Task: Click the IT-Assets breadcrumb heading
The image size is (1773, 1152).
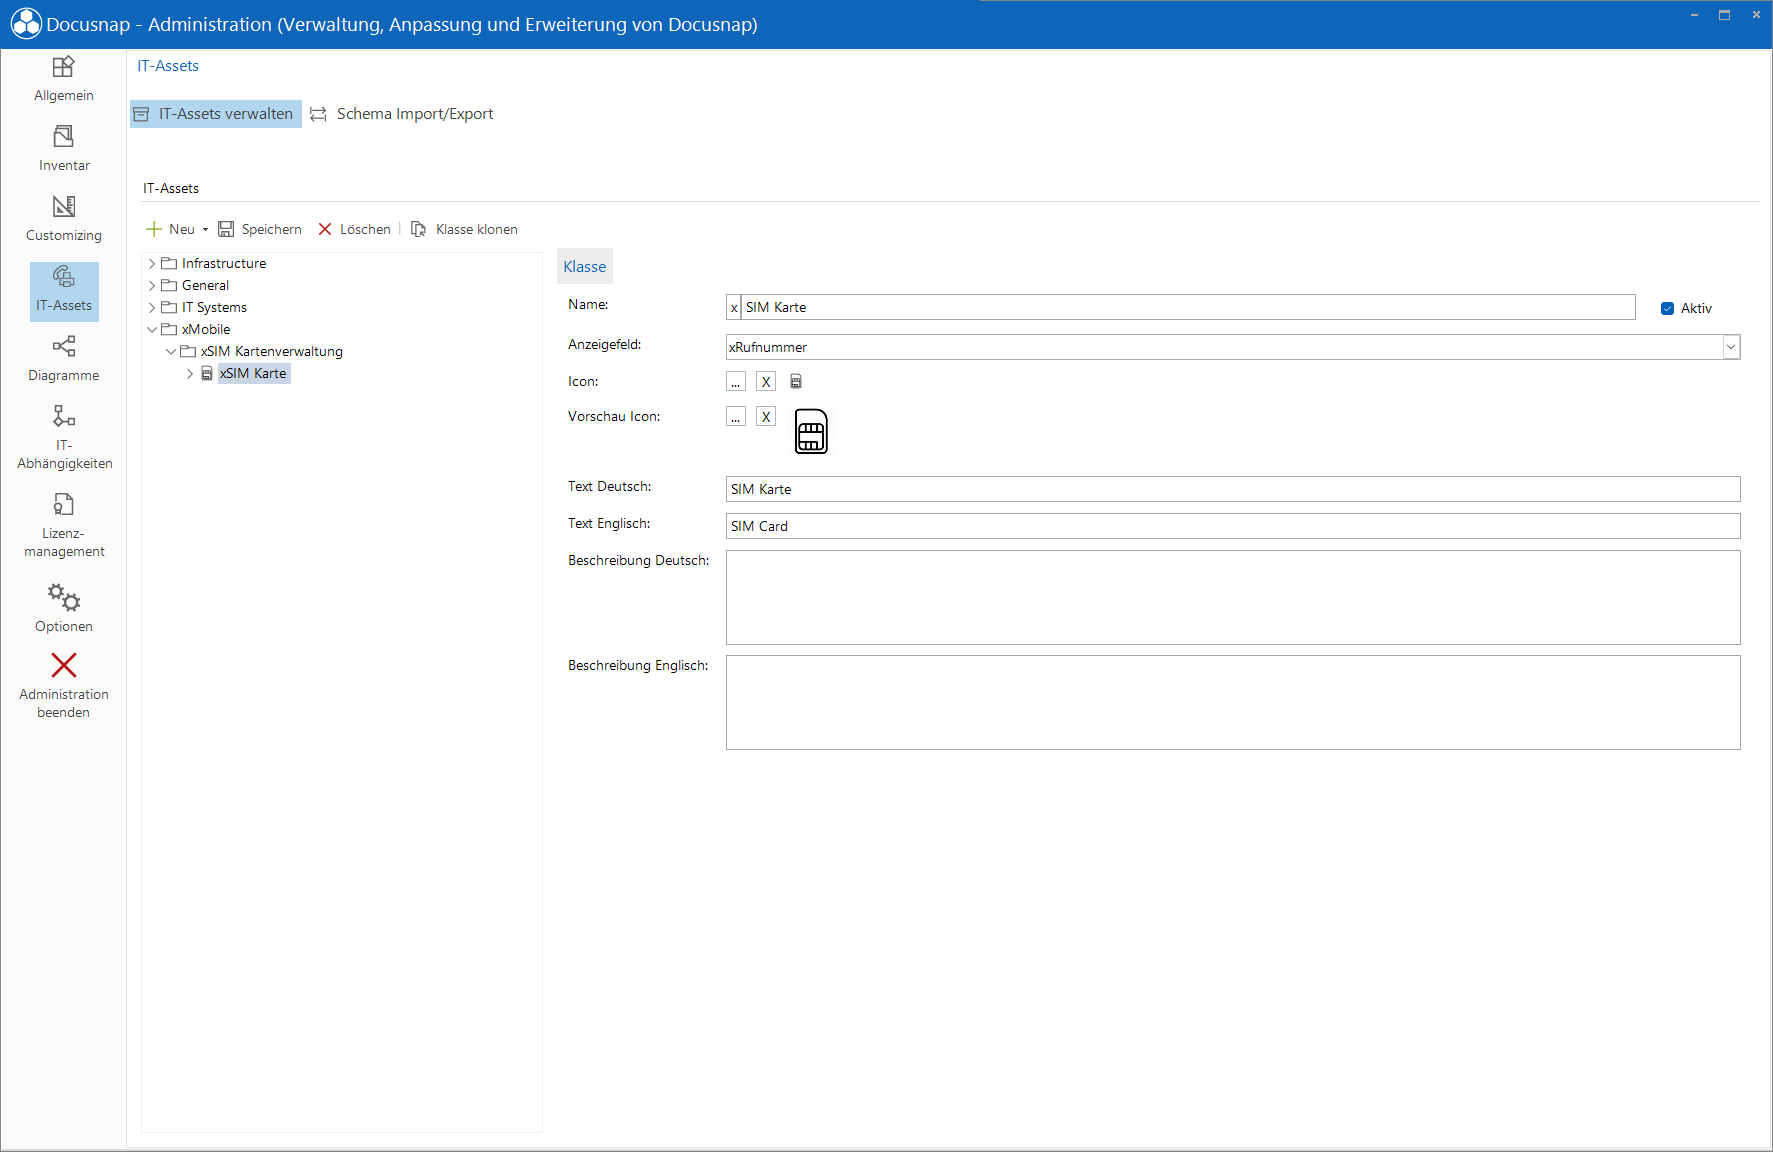Action: click(x=168, y=66)
